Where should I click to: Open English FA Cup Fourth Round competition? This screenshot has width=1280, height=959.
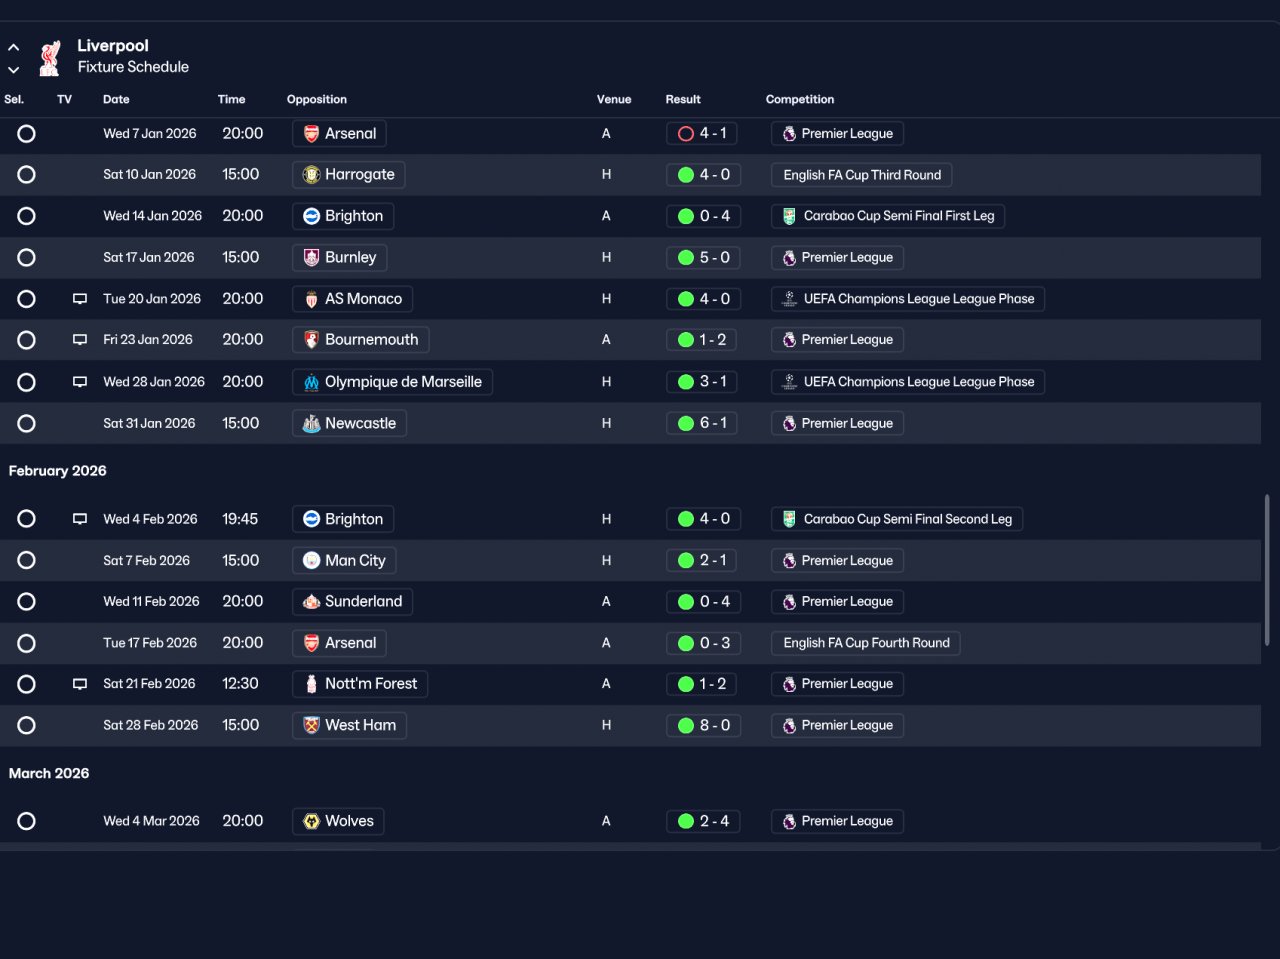(x=866, y=643)
